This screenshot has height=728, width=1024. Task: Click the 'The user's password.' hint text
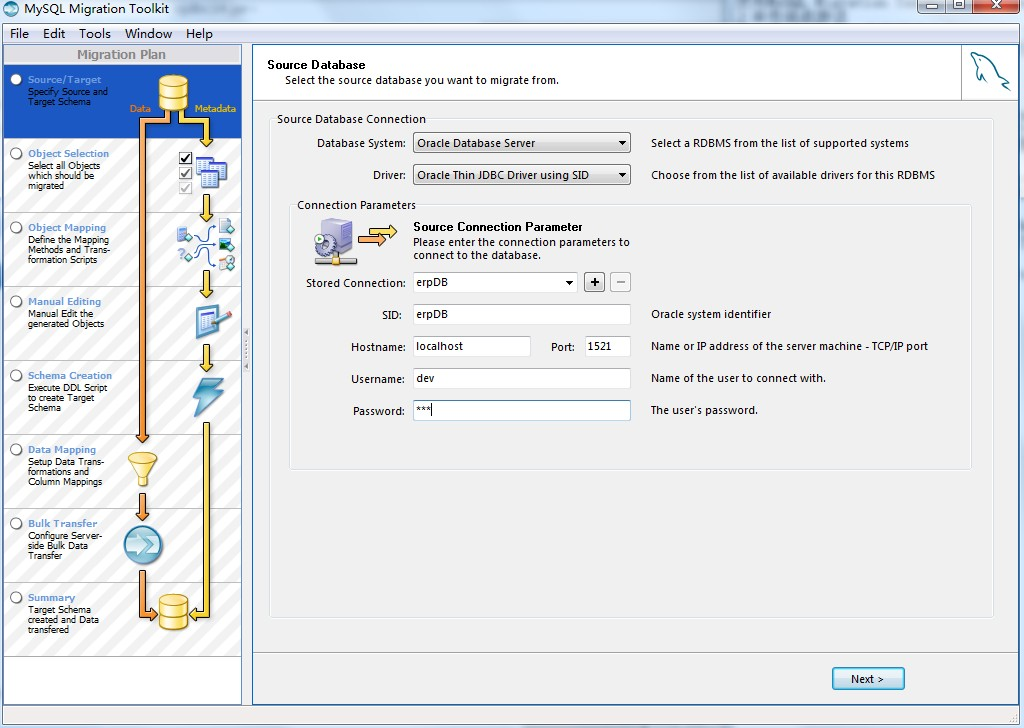(x=704, y=410)
